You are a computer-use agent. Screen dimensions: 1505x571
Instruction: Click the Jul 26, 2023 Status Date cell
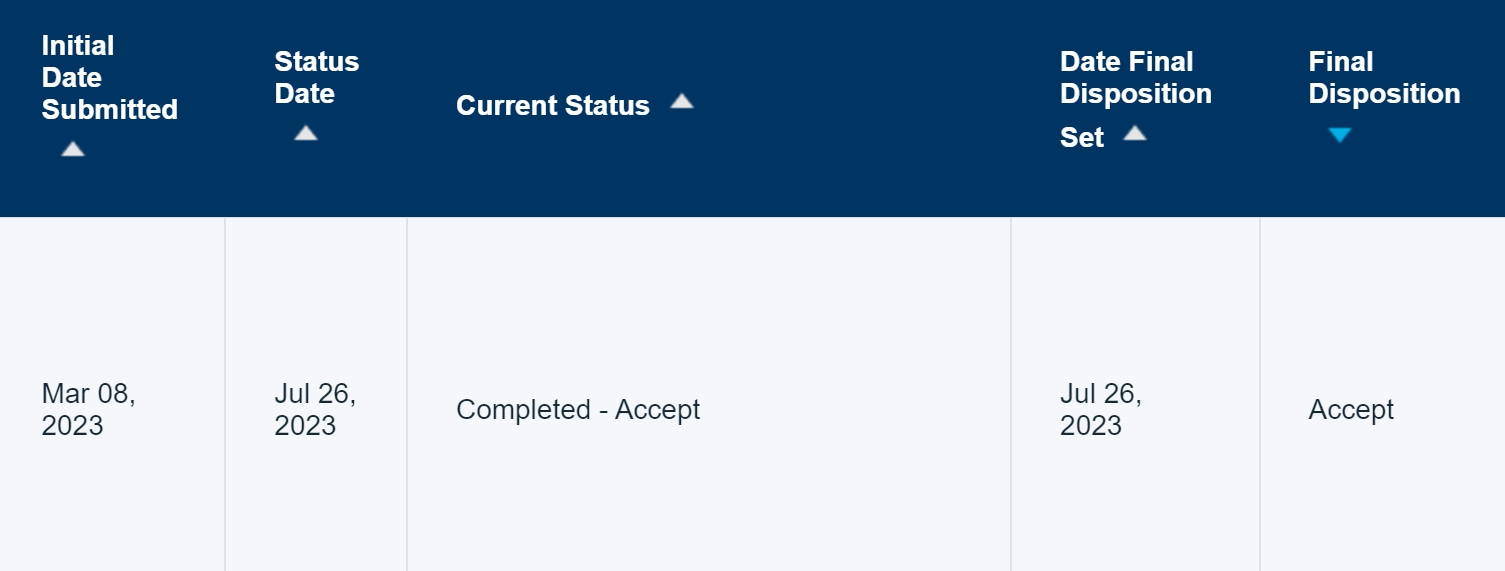click(316, 410)
